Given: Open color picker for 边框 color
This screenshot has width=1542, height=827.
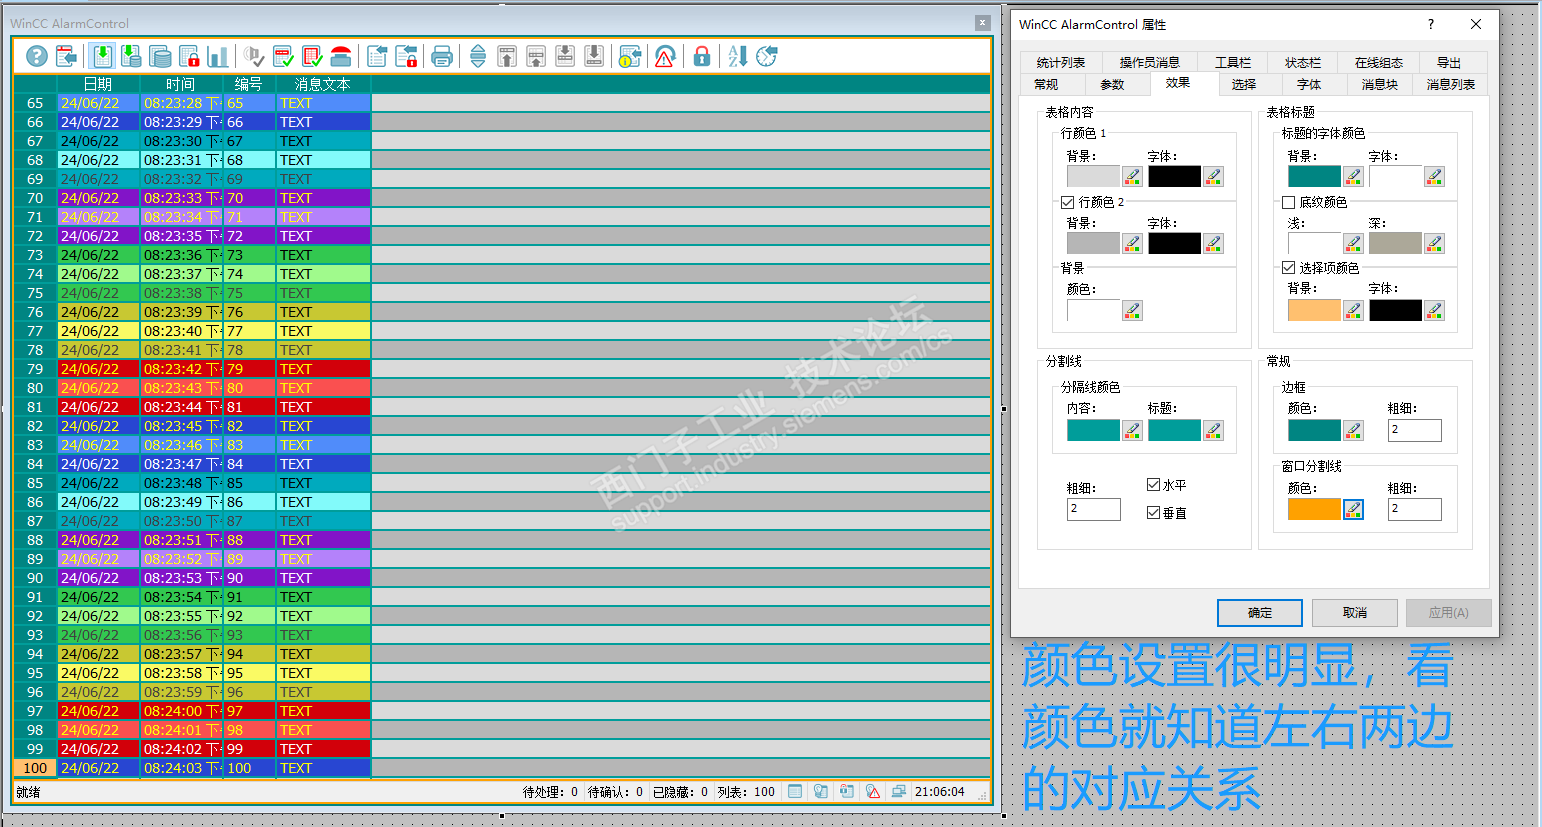Looking at the screenshot, I should click(1353, 430).
